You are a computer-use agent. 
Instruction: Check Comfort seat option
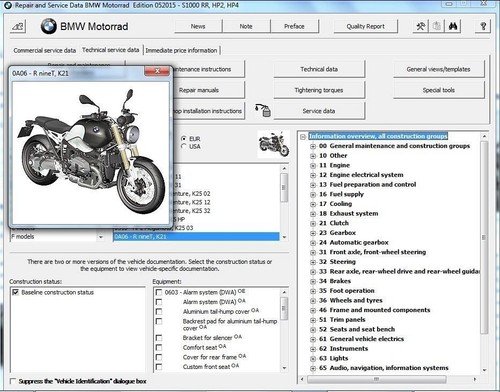pos(159,347)
